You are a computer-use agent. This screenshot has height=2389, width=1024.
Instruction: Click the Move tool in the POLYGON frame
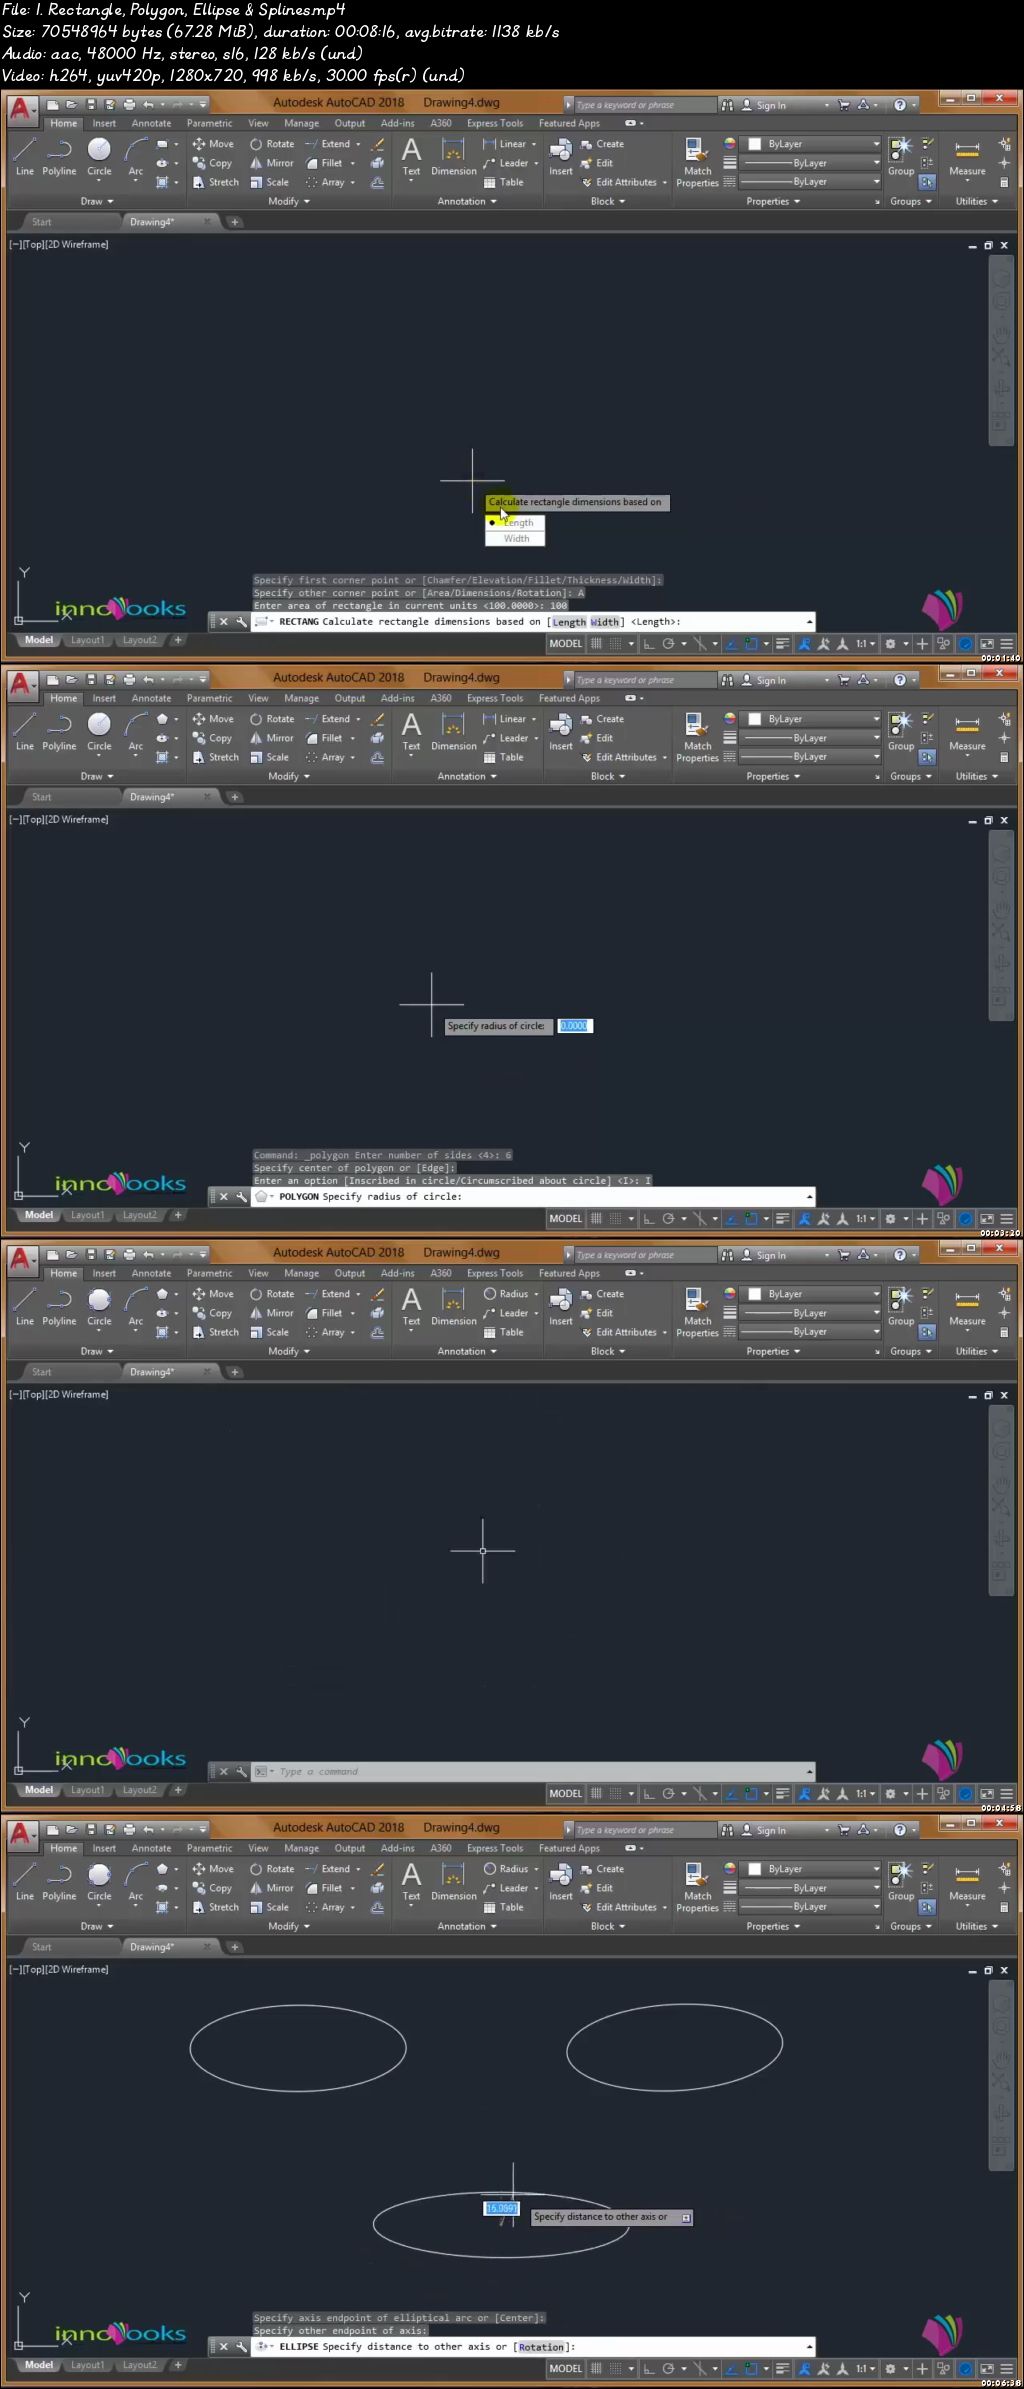[213, 719]
